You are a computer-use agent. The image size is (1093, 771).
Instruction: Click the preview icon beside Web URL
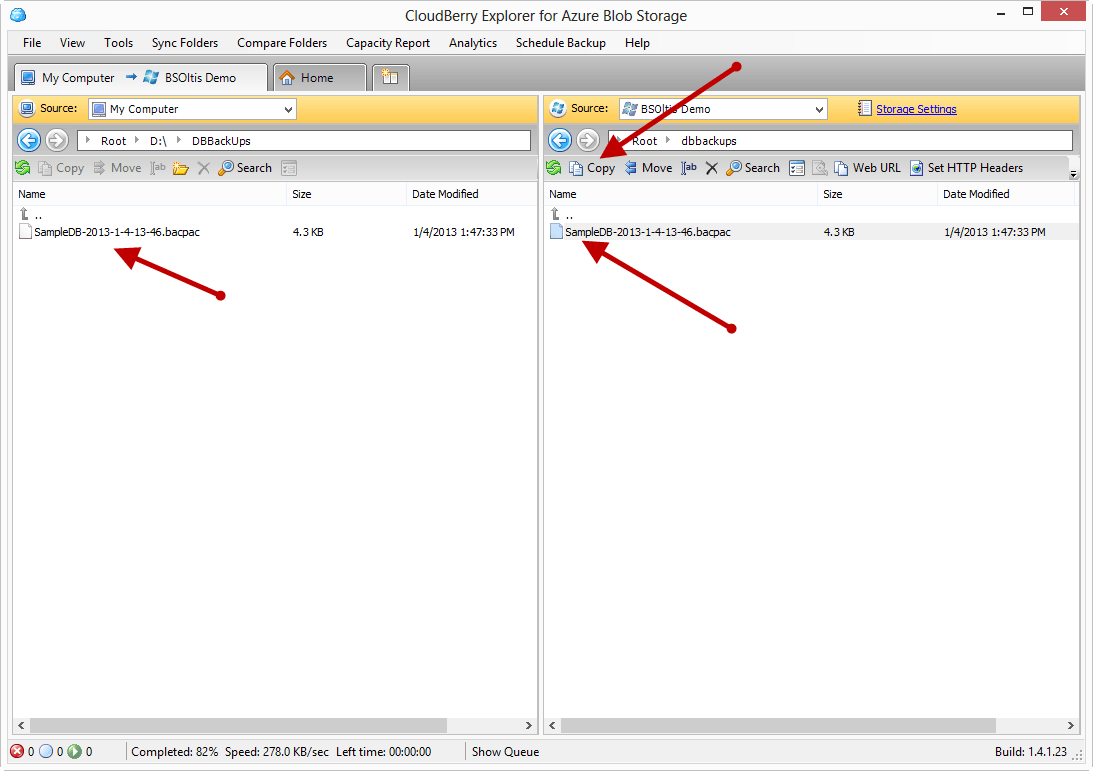coord(820,168)
